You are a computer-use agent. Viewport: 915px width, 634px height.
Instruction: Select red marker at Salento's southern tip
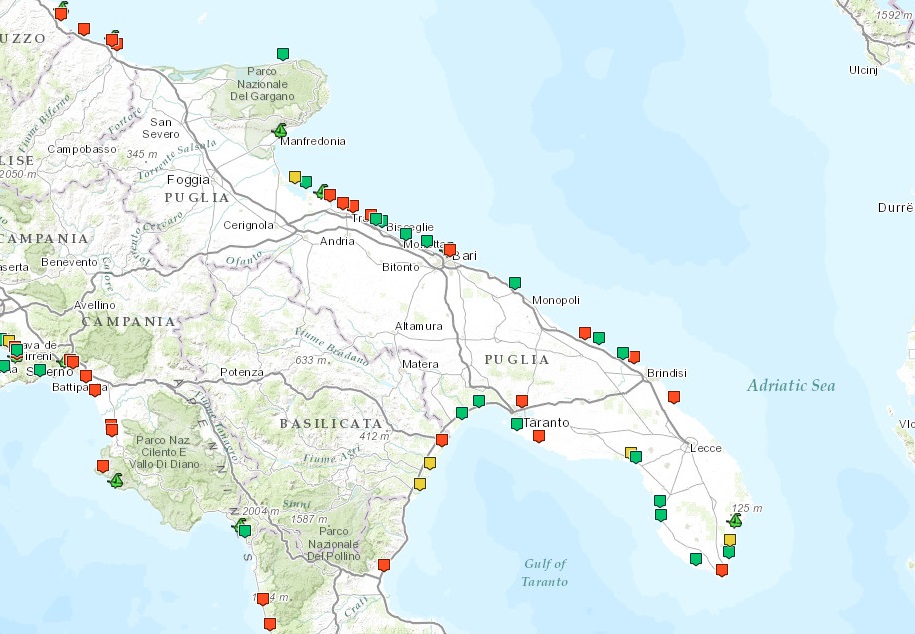tap(722, 570)
